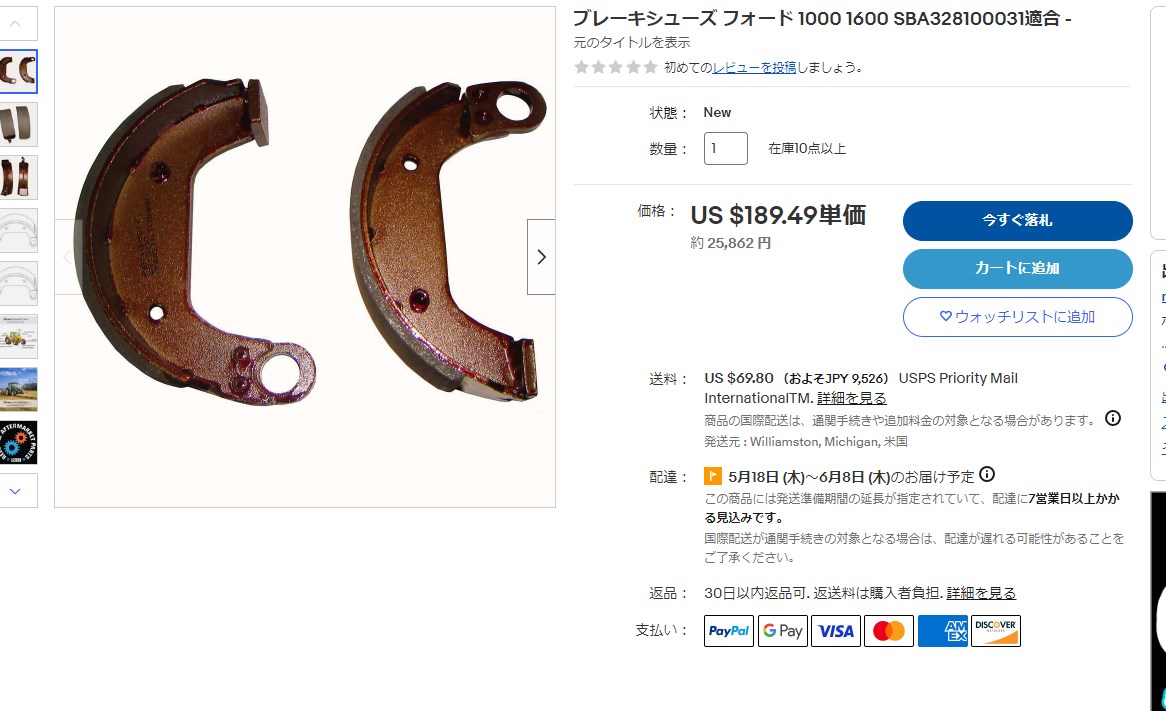Click 今すぐ落札 buy now button
This screenshot has width=1166, height=711.
click(x=1017, y=220)
